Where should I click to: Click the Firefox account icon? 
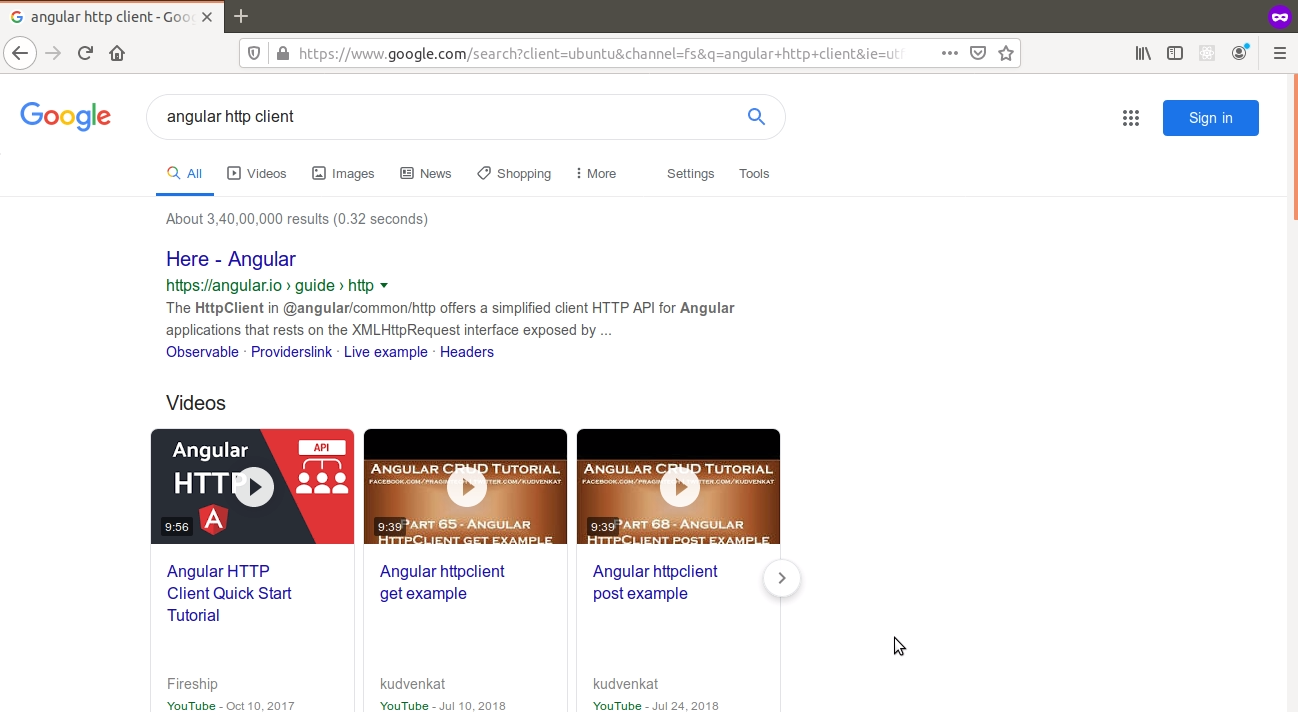[1239, 52]
